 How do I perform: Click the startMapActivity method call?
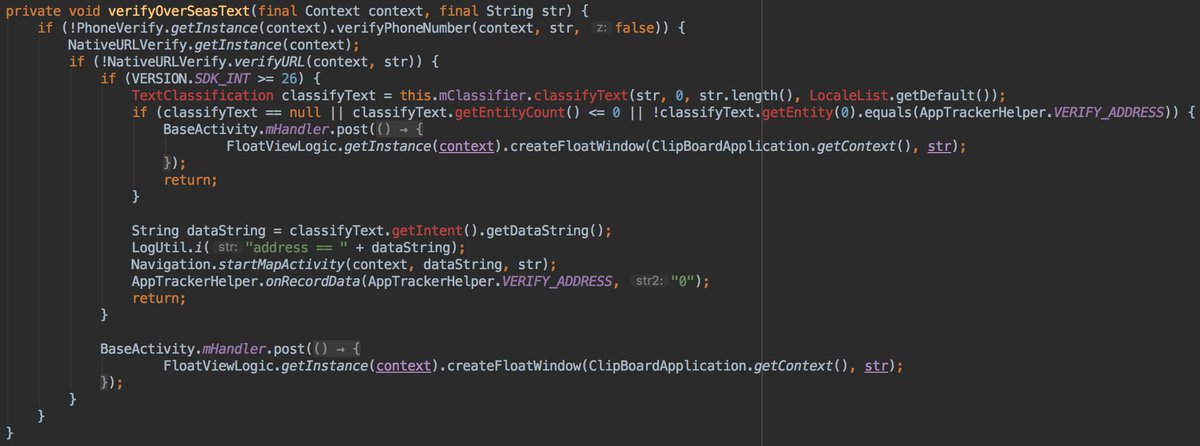pos(280,265)
